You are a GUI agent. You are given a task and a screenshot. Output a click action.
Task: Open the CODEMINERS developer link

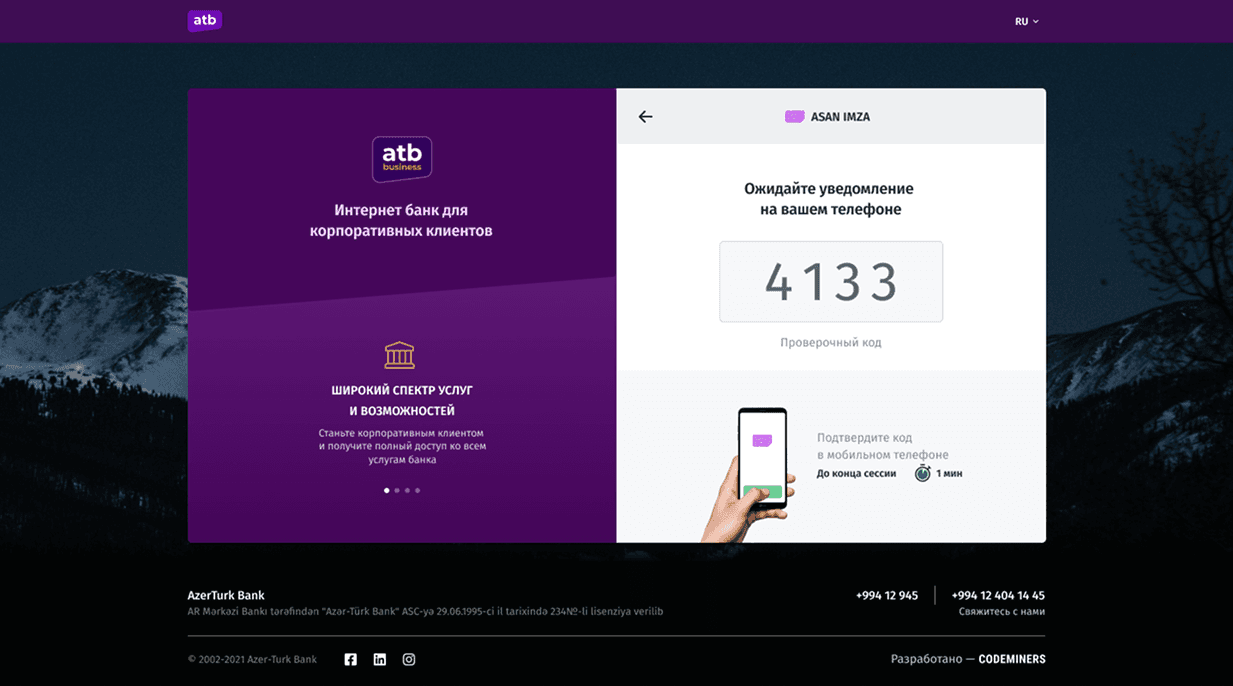click(1012, 659)
